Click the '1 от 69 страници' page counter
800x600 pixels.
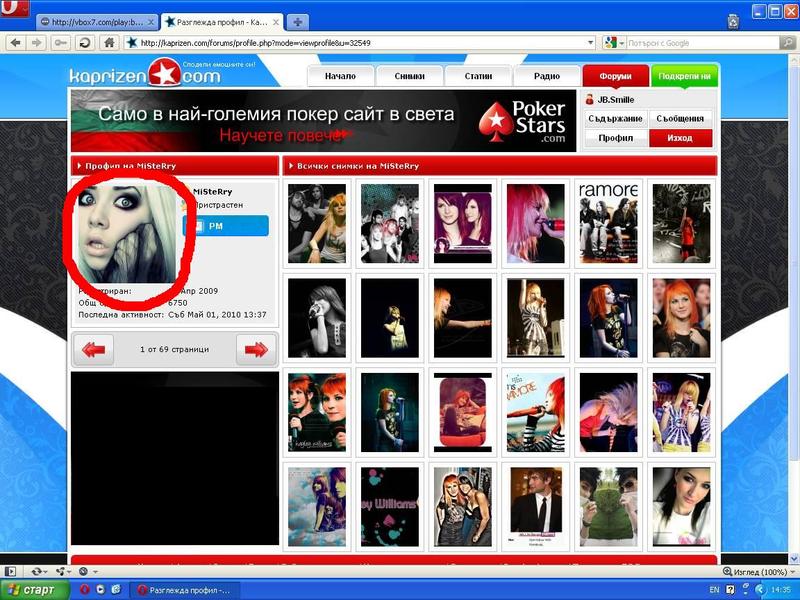pyautogui.click(x=174, y=349)
